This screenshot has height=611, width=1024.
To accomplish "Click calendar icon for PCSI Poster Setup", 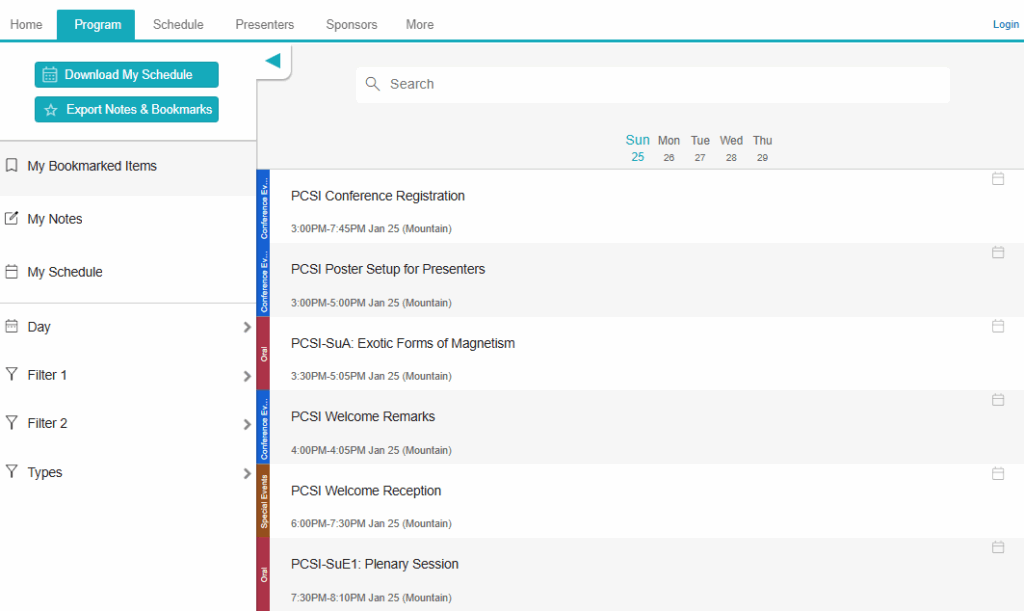I will [997, 253].
